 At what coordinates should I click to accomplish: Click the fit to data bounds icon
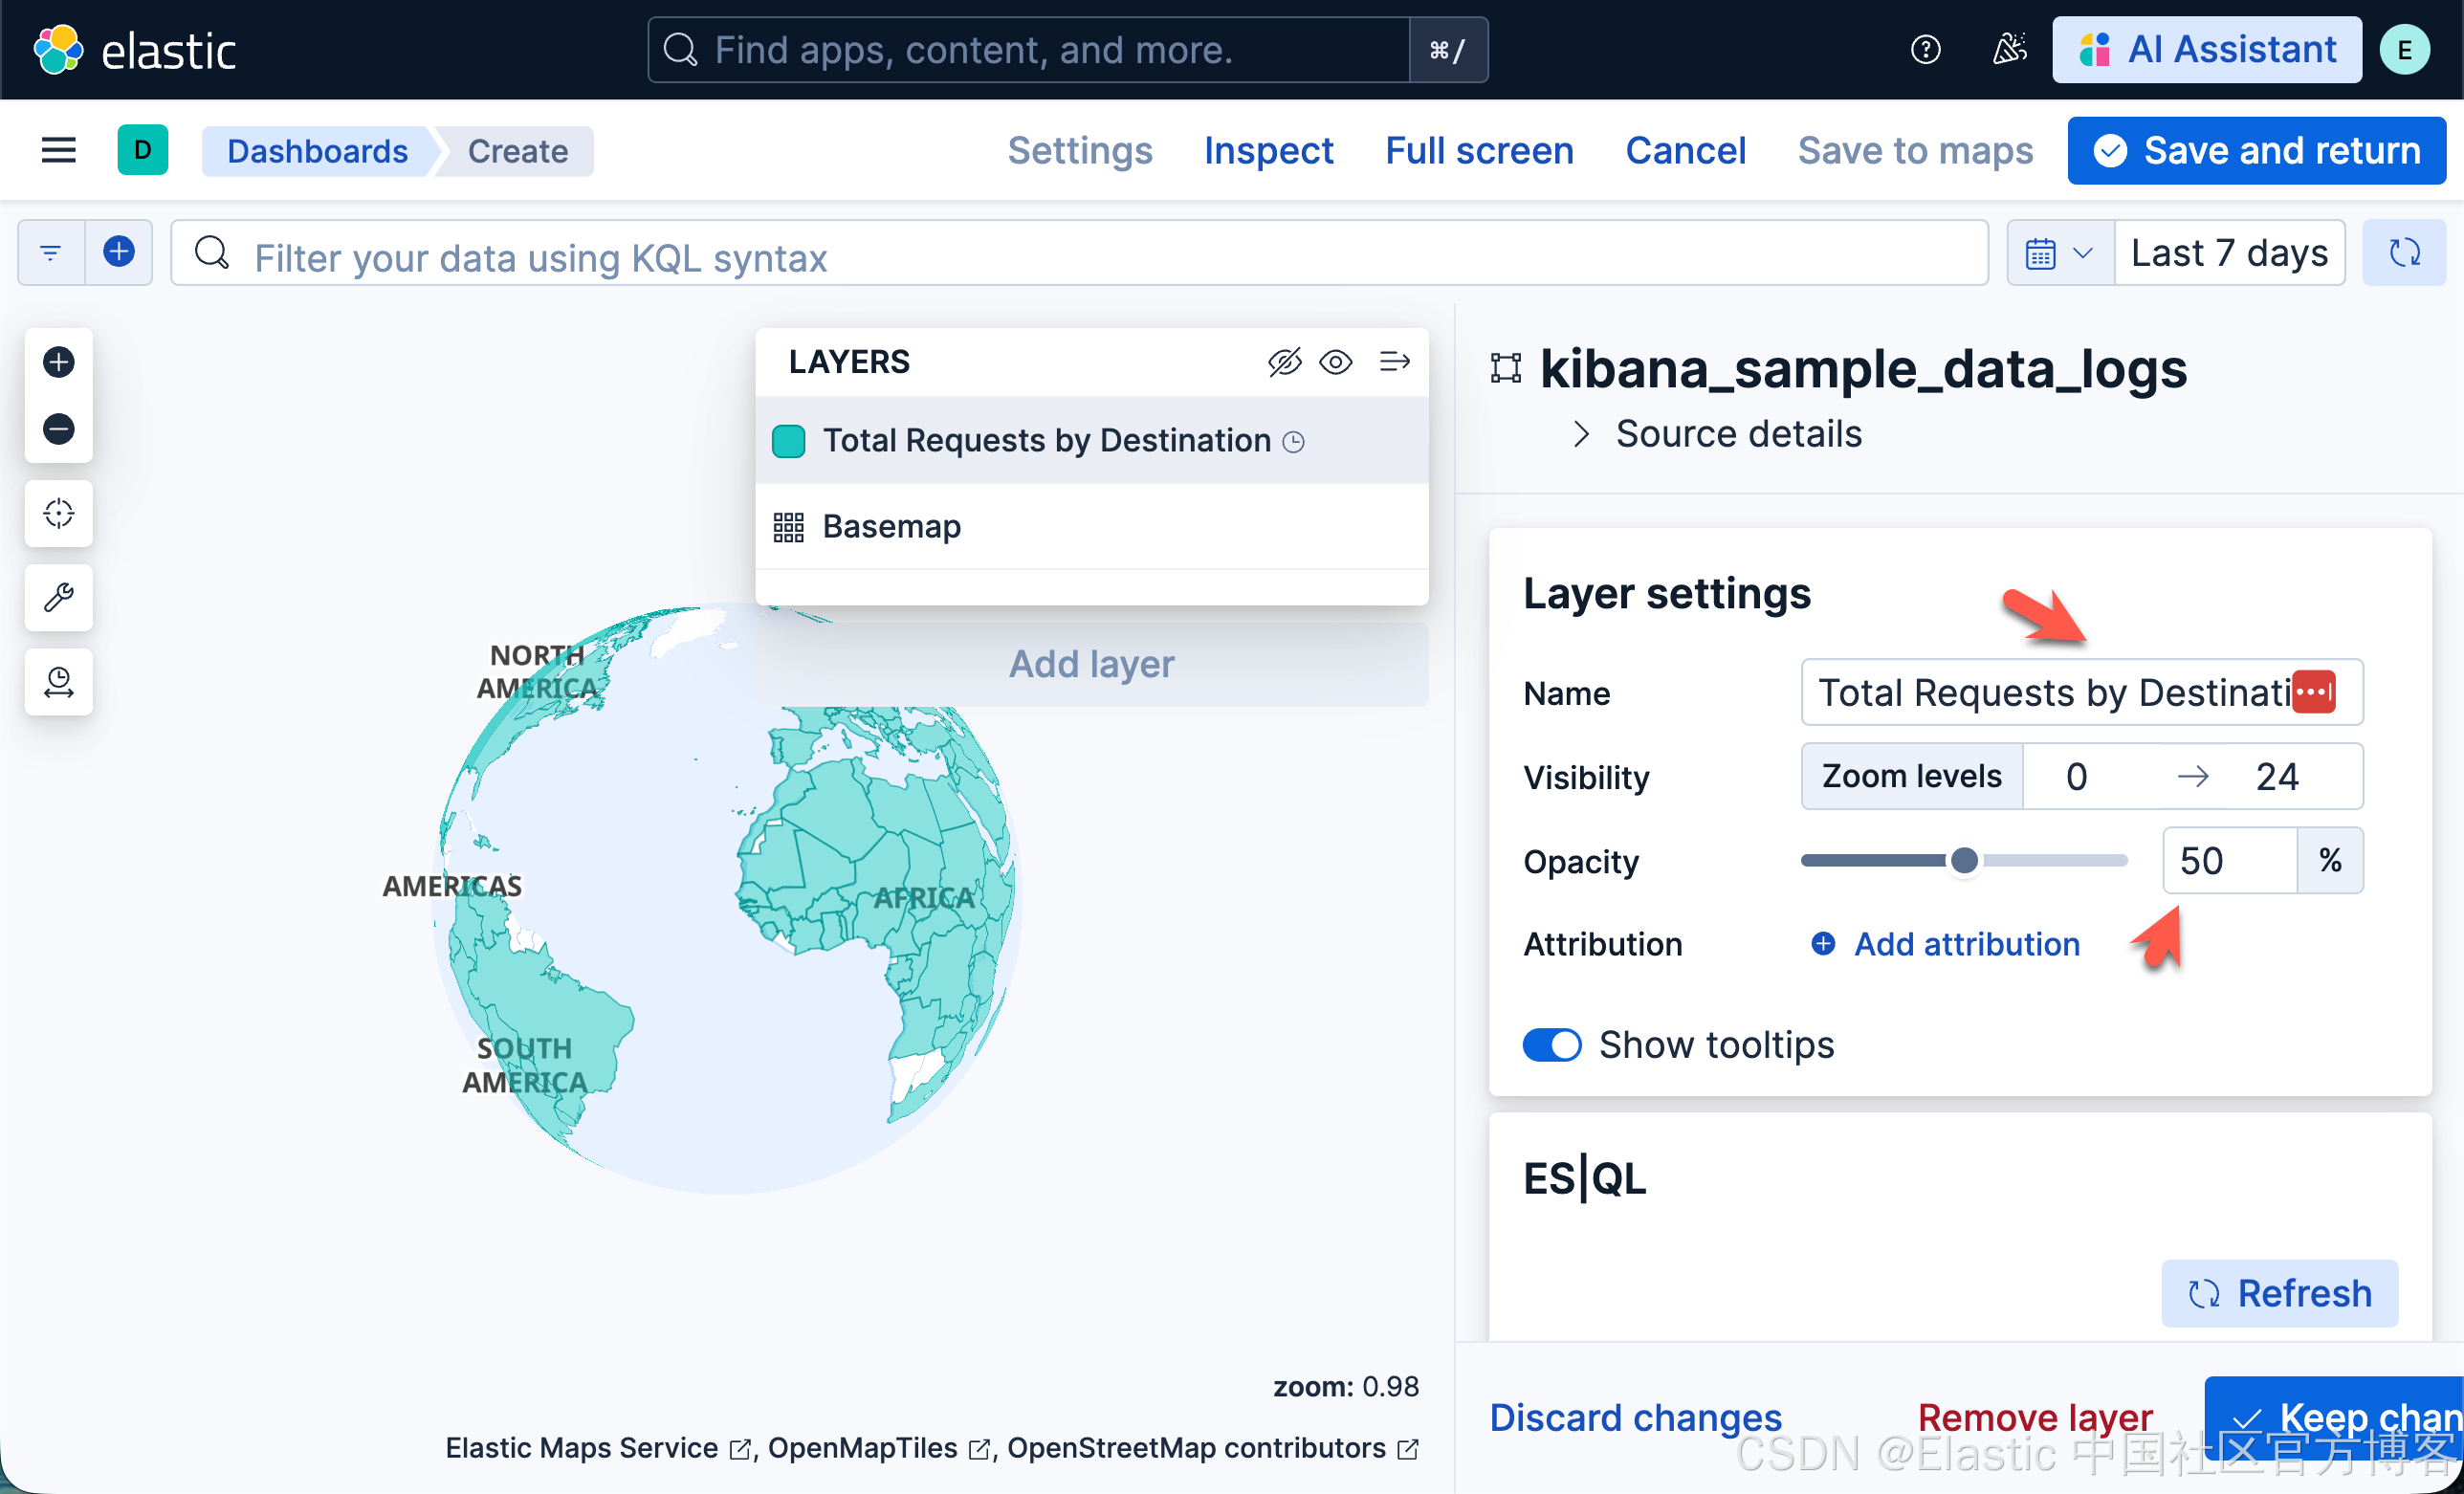(x=58, y=513)
